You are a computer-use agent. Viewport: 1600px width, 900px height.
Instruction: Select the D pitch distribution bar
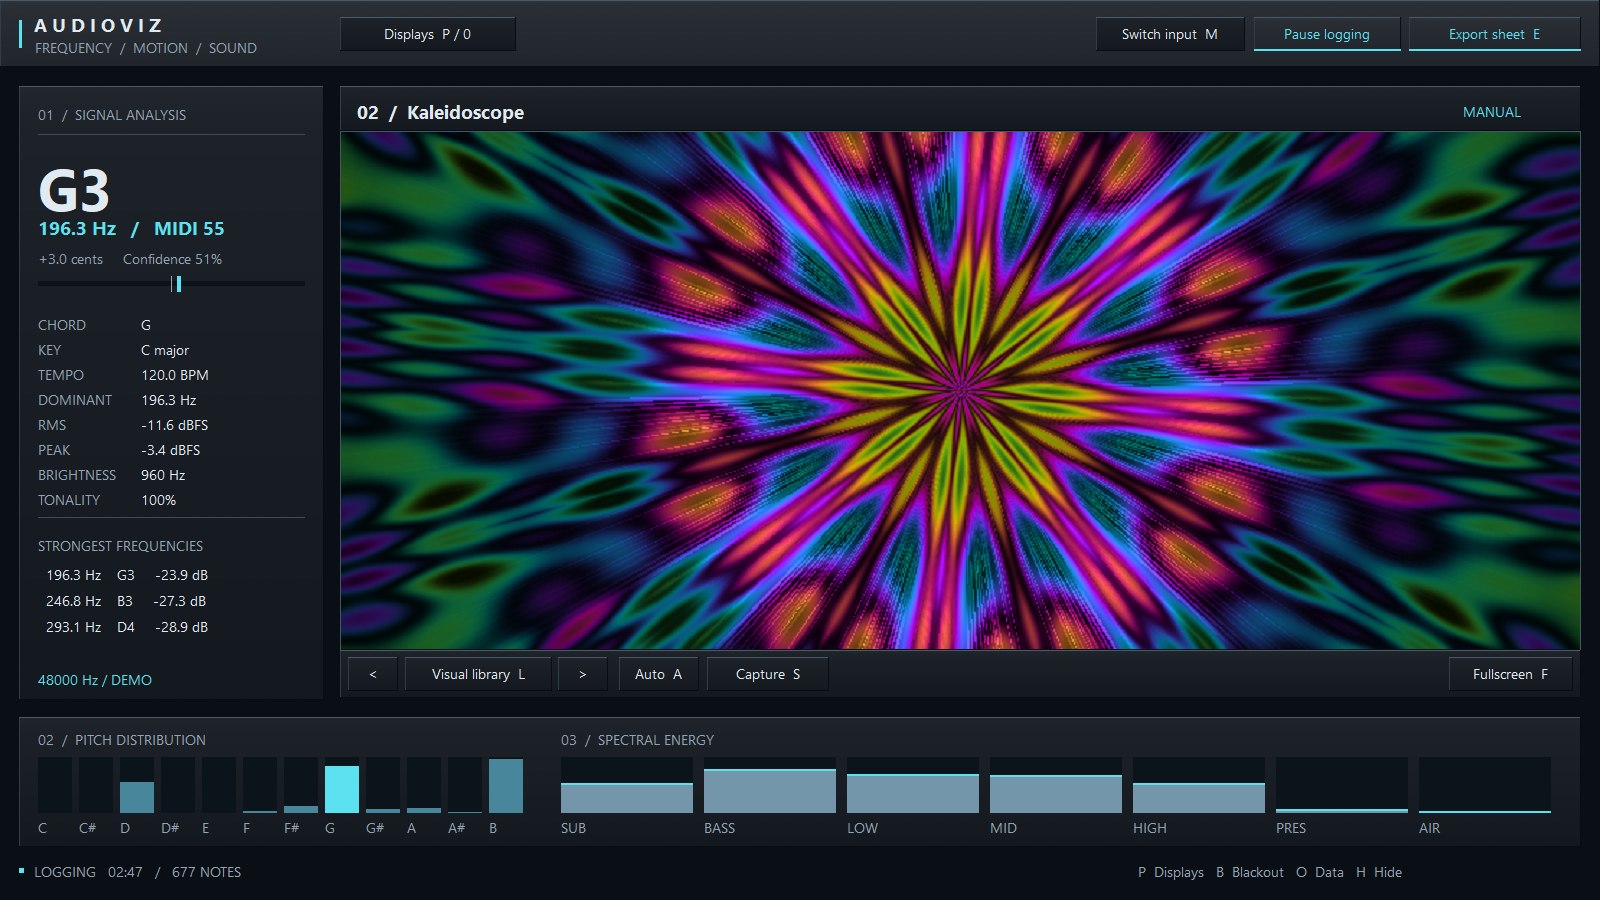(x=137, y=785)
